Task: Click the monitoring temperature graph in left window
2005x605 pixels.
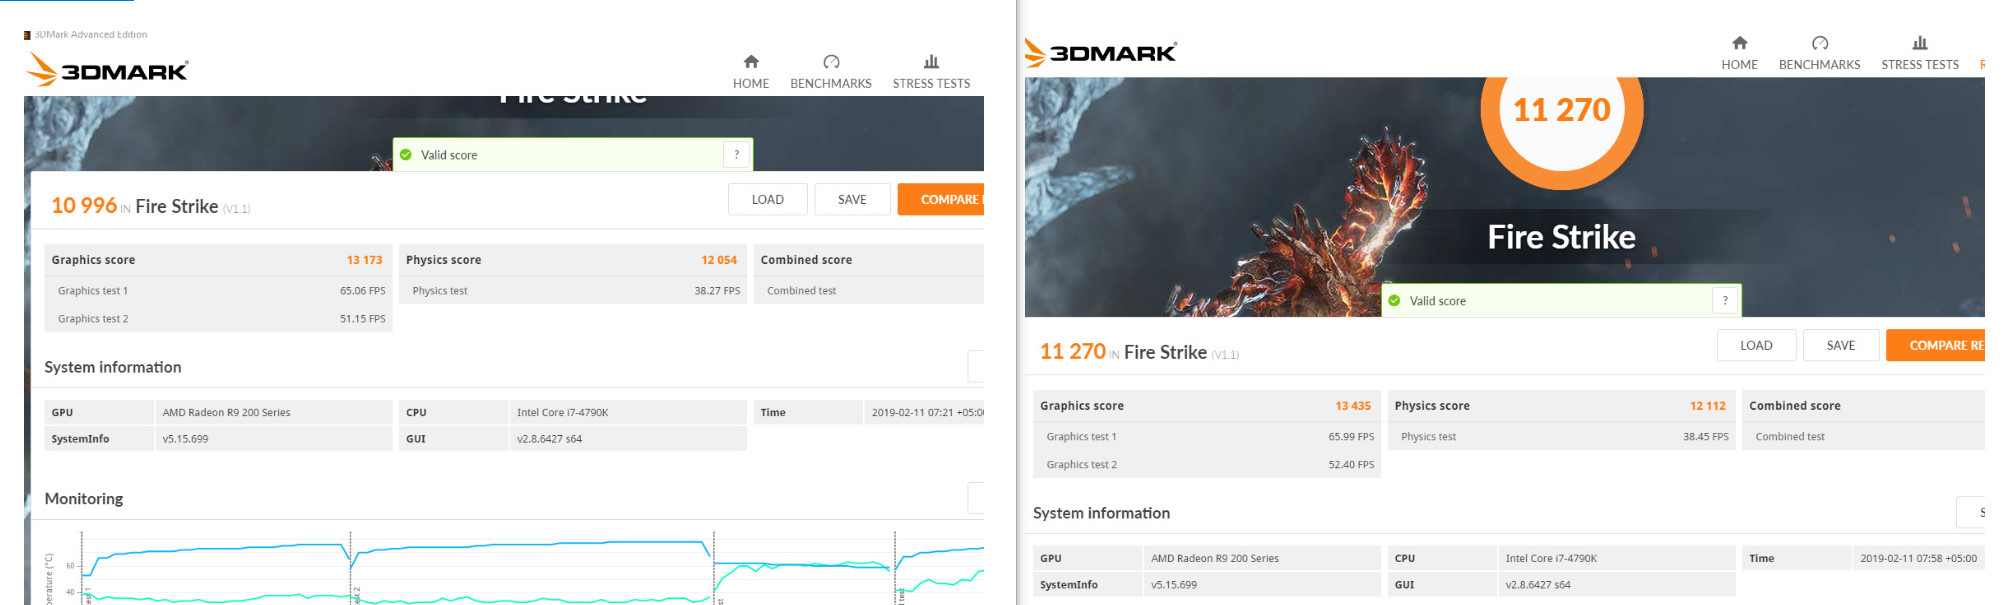Action: click(x=530, y=568)
